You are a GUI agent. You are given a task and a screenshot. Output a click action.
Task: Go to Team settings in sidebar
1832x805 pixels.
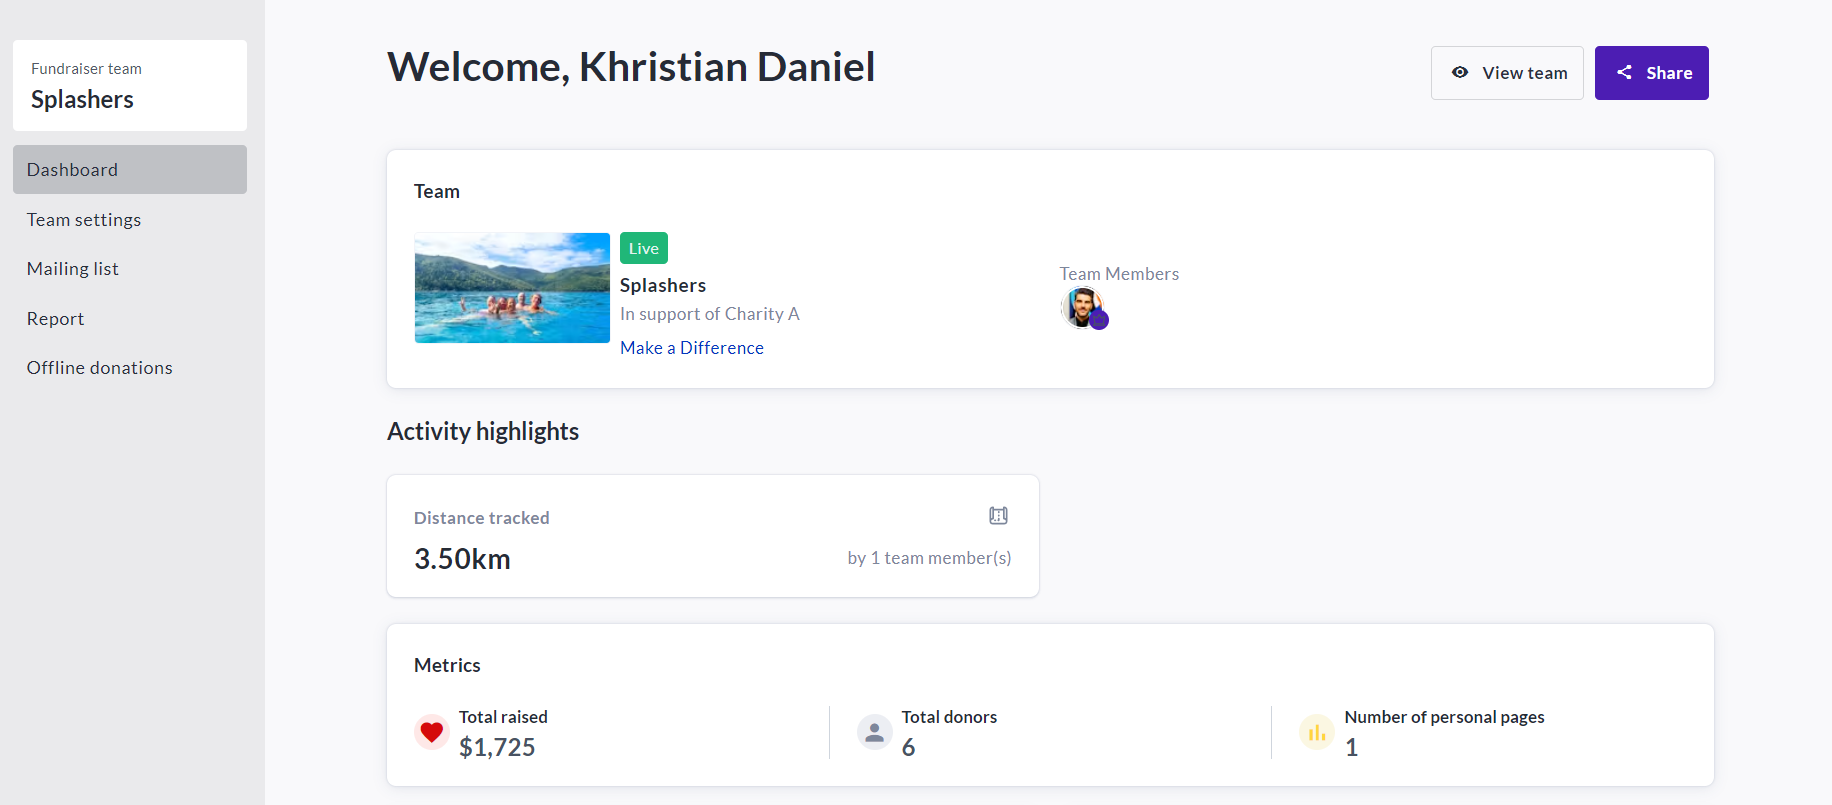pyautogui.click(x=84, y=220)
